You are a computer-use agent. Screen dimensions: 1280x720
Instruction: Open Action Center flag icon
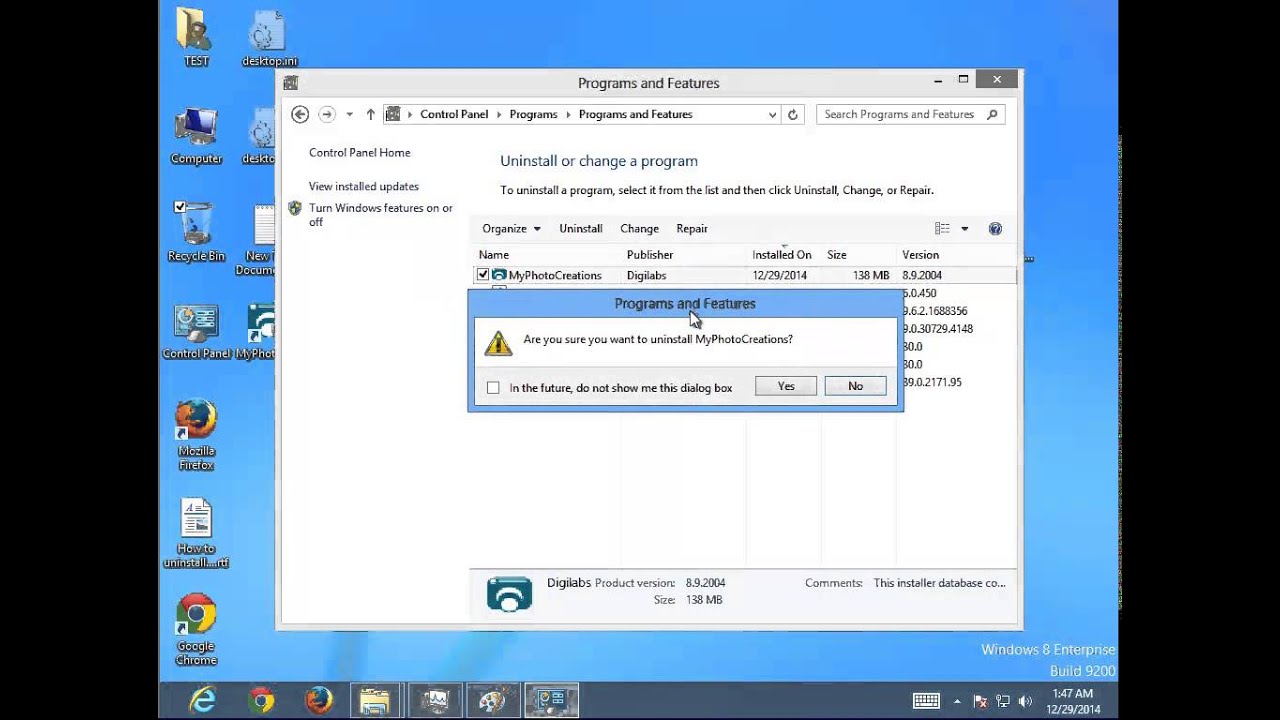point(981,701)
